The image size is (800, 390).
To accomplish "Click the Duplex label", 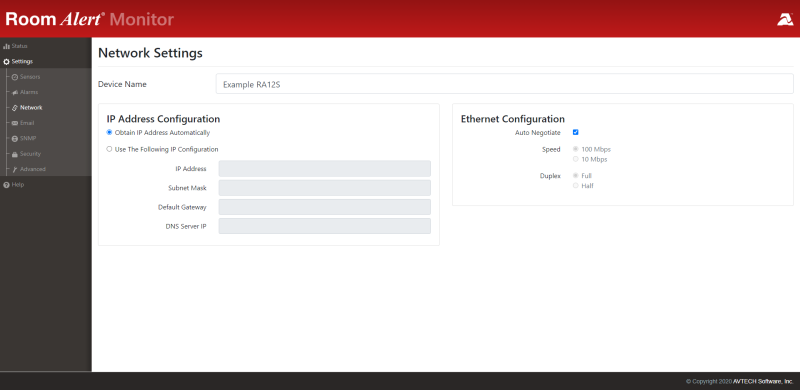I will 550,176.
